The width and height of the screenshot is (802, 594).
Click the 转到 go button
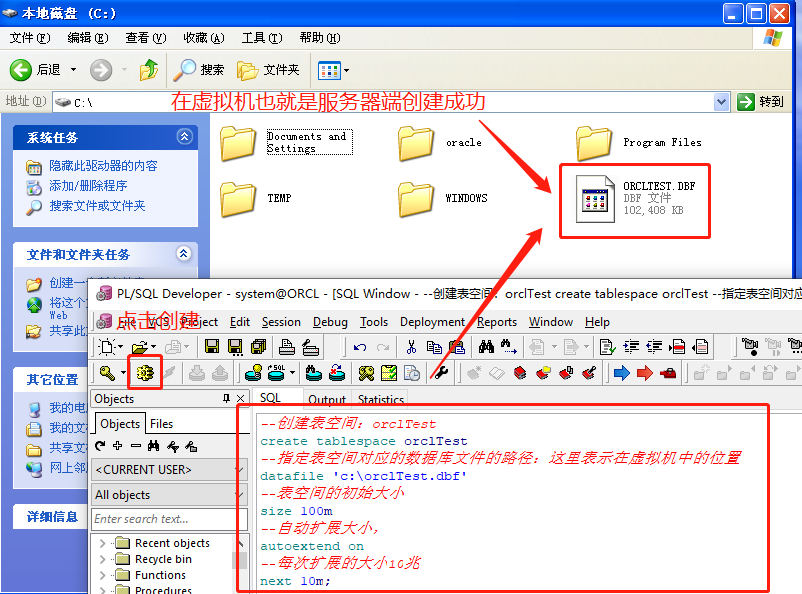point(761,102)
